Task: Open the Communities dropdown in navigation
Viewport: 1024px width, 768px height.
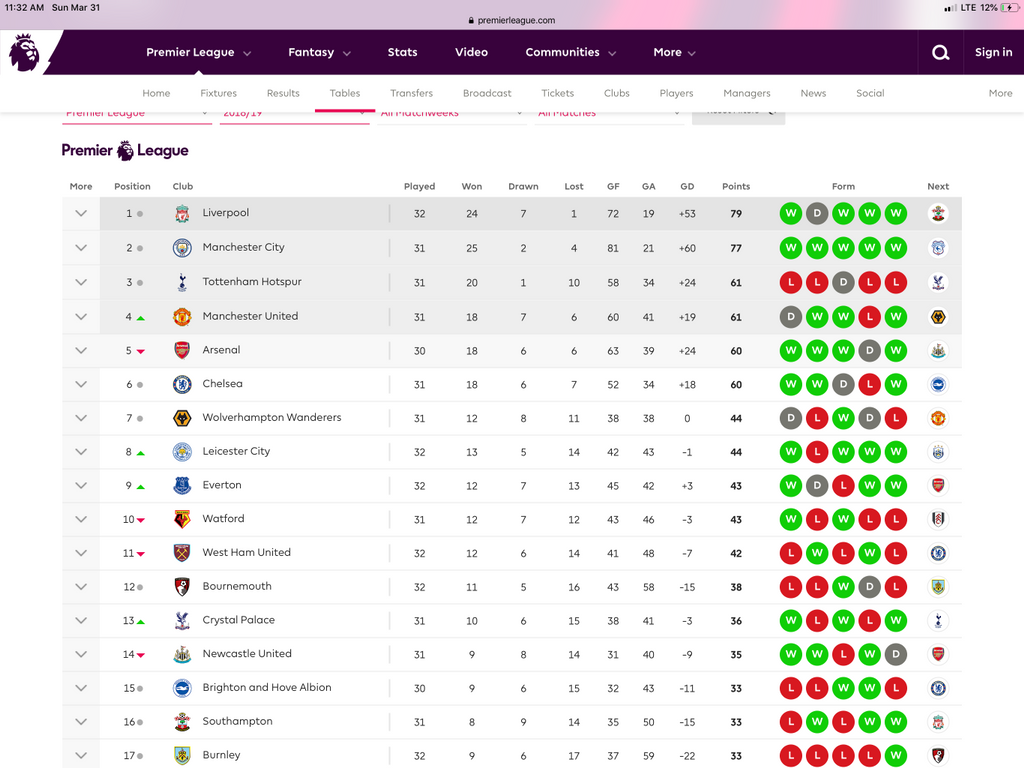Action: tap(570, 53)
